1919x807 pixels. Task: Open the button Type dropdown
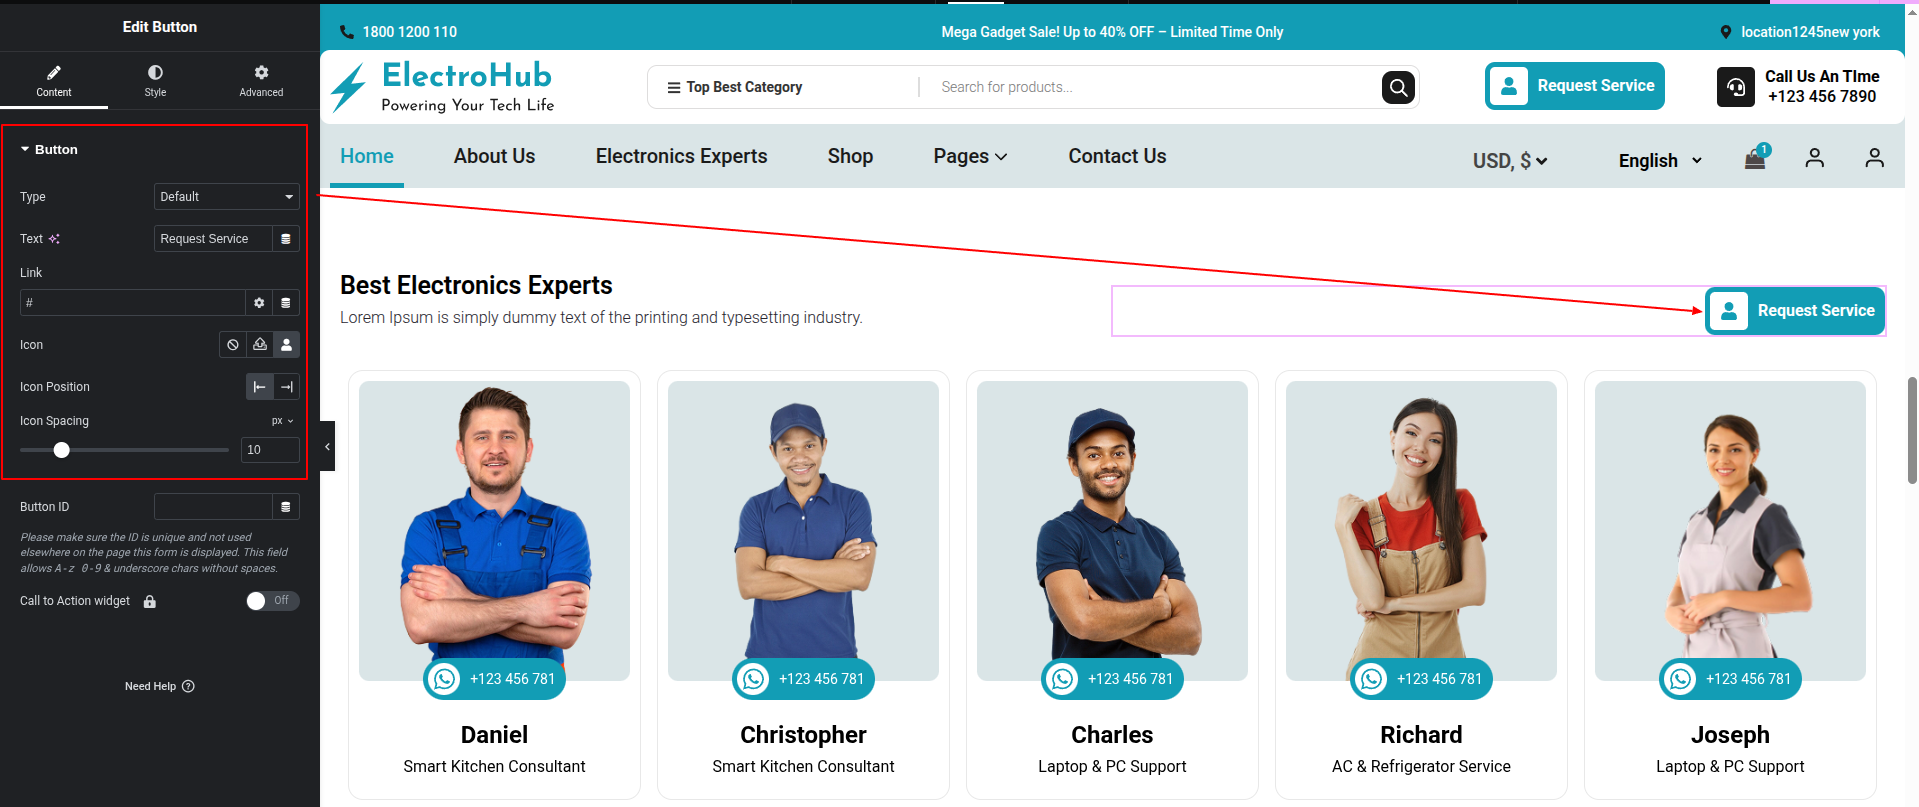[226, 197]
